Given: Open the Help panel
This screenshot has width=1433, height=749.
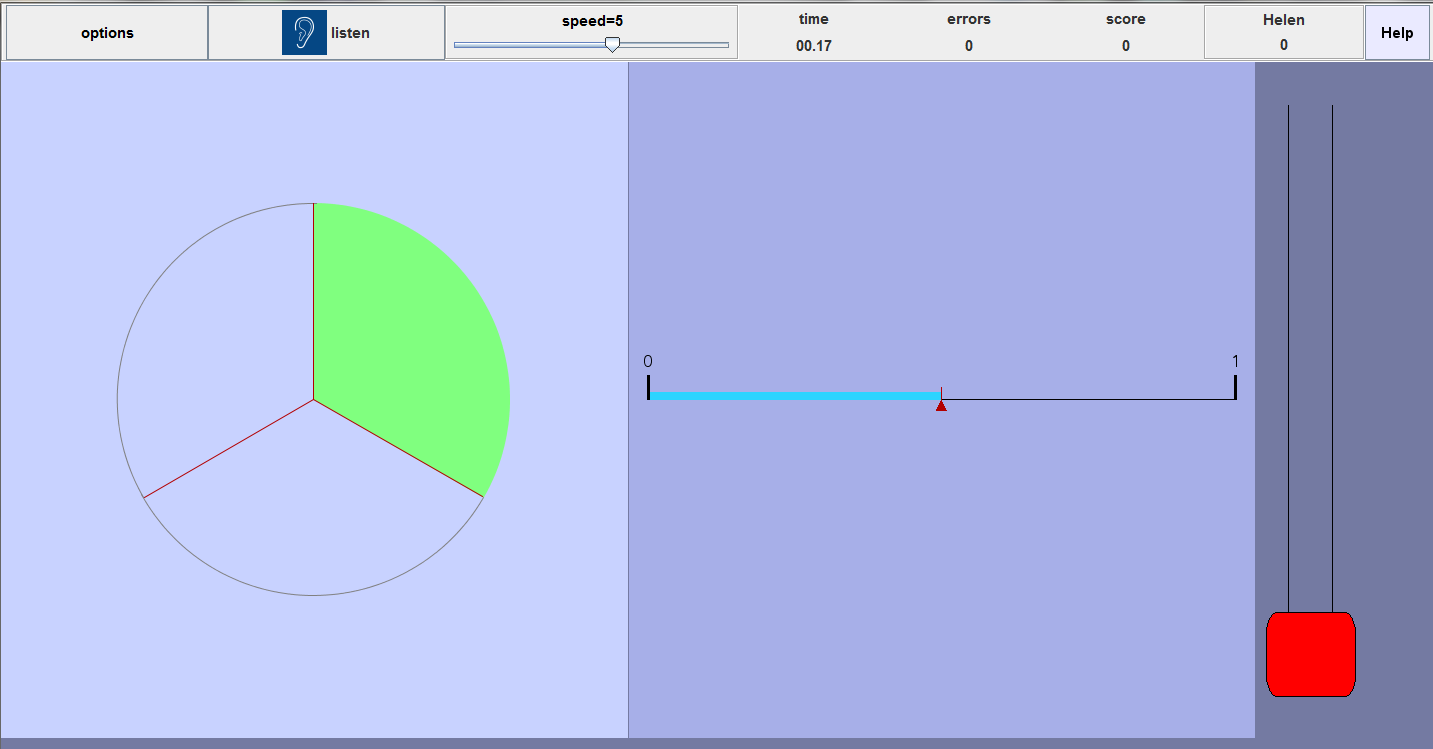Looking at the screenshot, I should pyautogui.click(x=1397, y=33).
